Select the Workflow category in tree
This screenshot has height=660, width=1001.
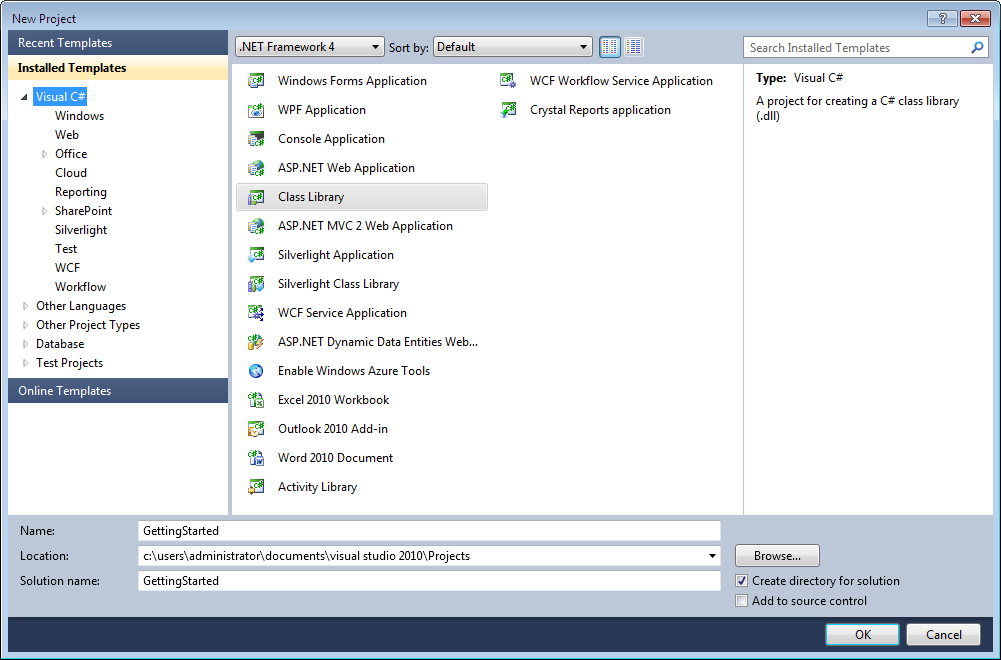pyautogui.click(x=80, y=287)
